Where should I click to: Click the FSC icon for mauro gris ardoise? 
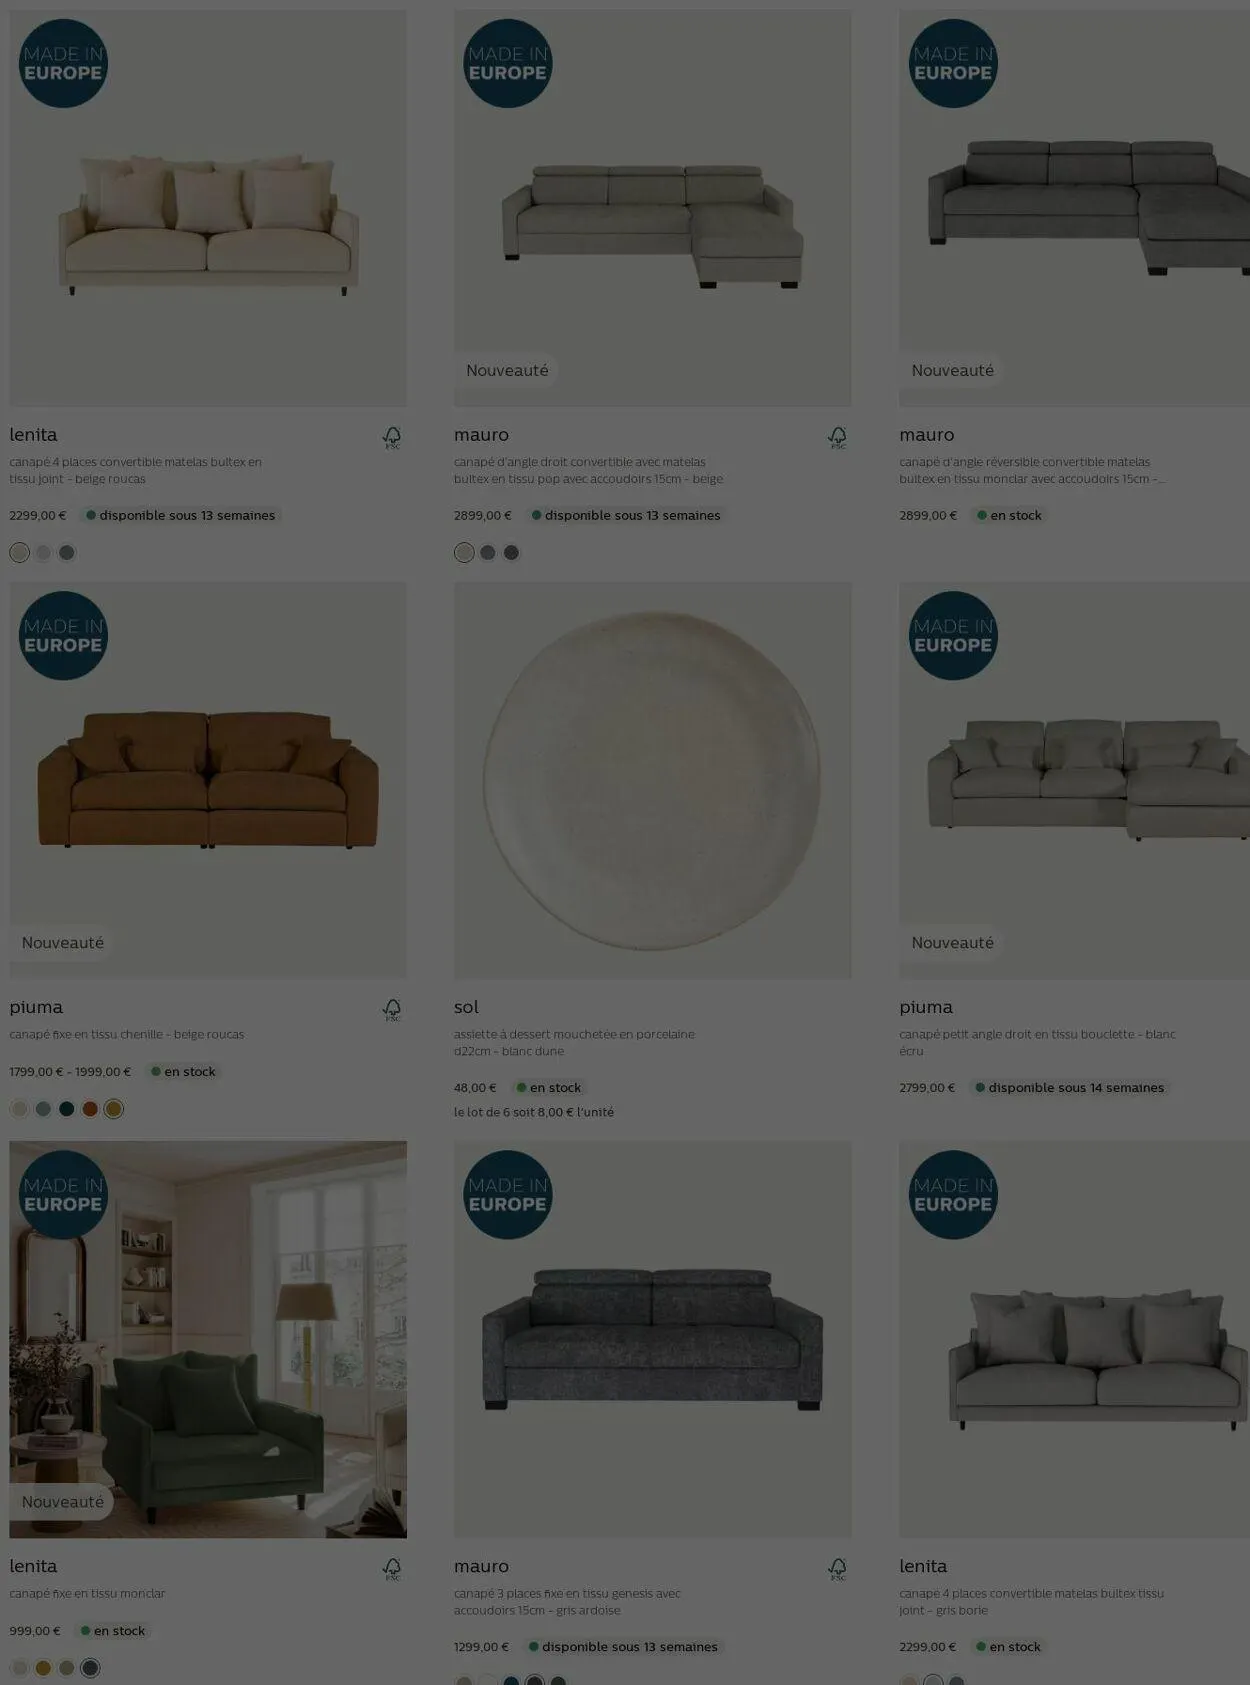pyautogui.click(x=837, y=1568)
